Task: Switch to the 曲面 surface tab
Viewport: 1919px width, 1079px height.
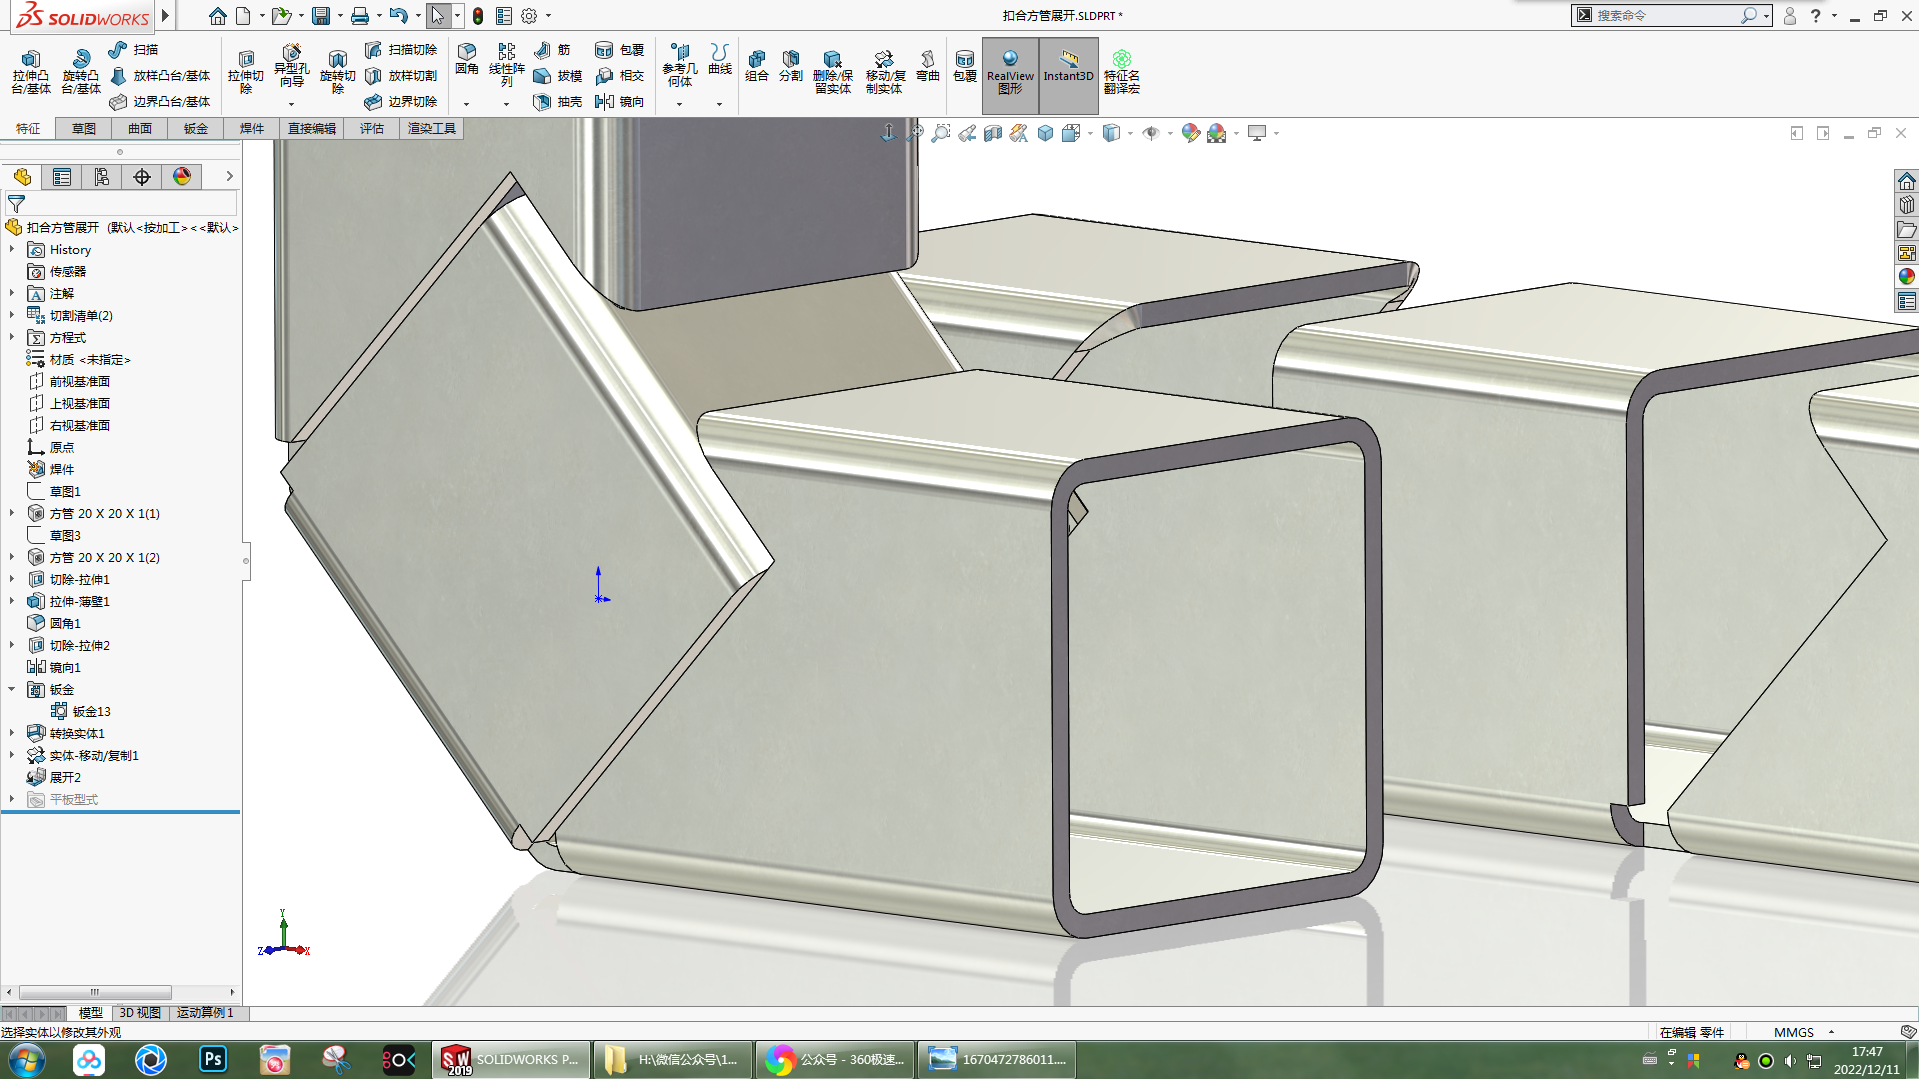Action: click(x=140, y=128)
